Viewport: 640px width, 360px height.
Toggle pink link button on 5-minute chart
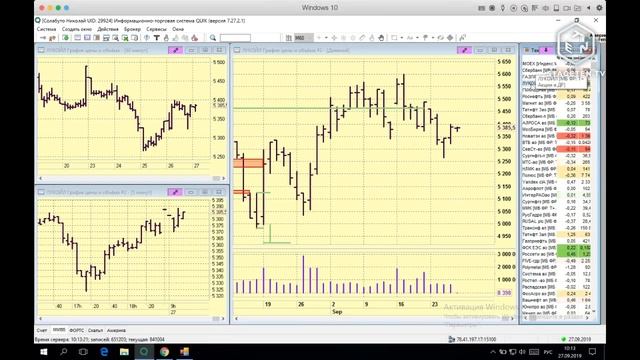coord(175,192)
